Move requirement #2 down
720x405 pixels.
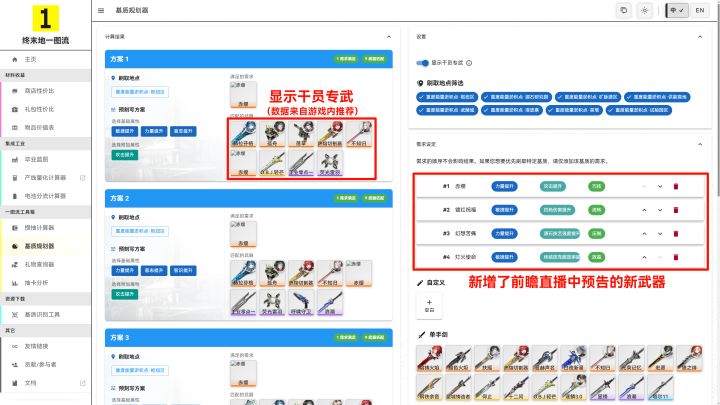click(x=660, y=210)
